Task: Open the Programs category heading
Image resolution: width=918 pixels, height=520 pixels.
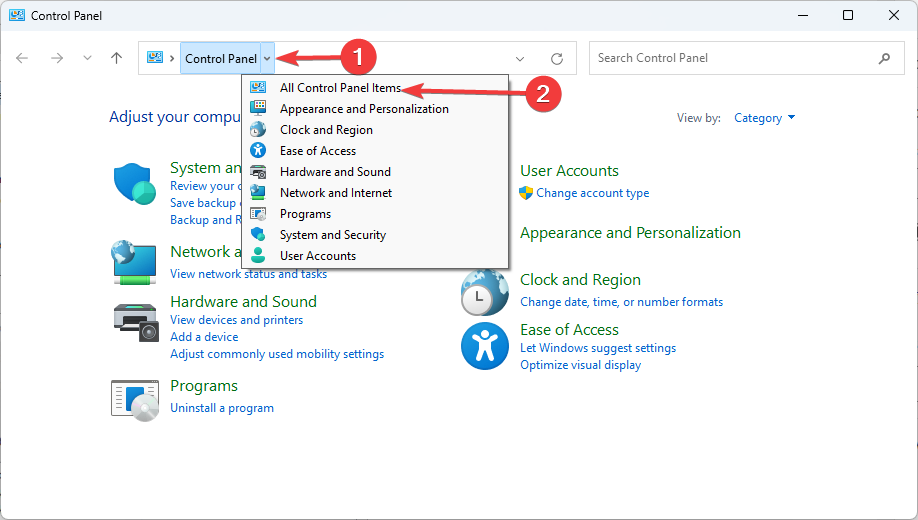Action: click(204, 386)
